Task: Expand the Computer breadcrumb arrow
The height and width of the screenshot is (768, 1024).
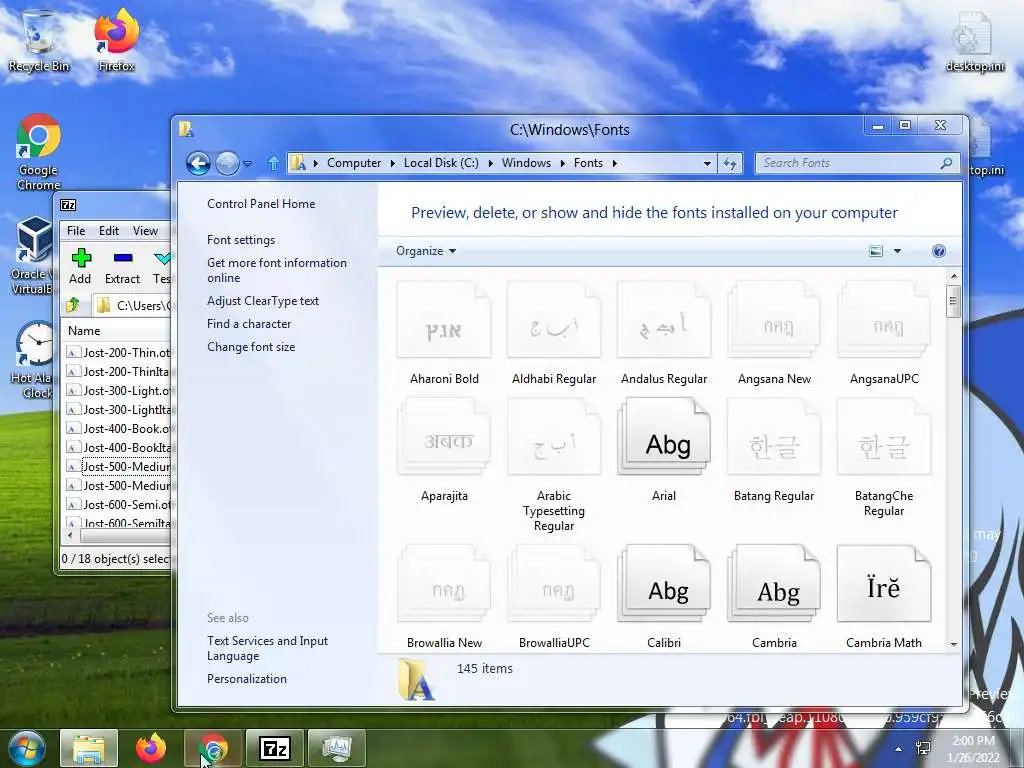Action: tap(392, 163)
